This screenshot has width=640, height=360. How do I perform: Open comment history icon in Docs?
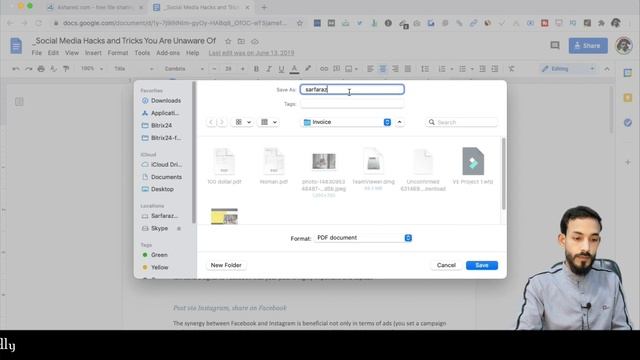click(x=555, y=45)
